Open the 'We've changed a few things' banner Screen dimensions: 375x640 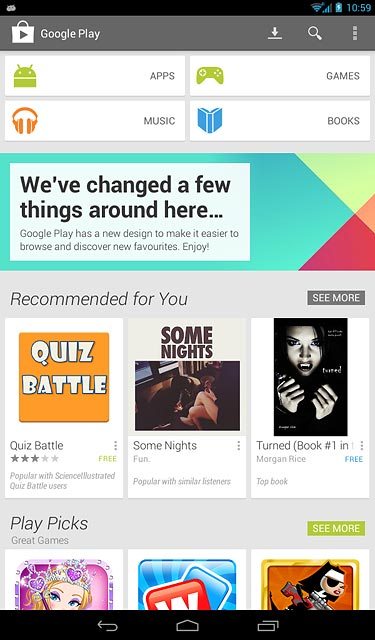click(x=187, y=212)
